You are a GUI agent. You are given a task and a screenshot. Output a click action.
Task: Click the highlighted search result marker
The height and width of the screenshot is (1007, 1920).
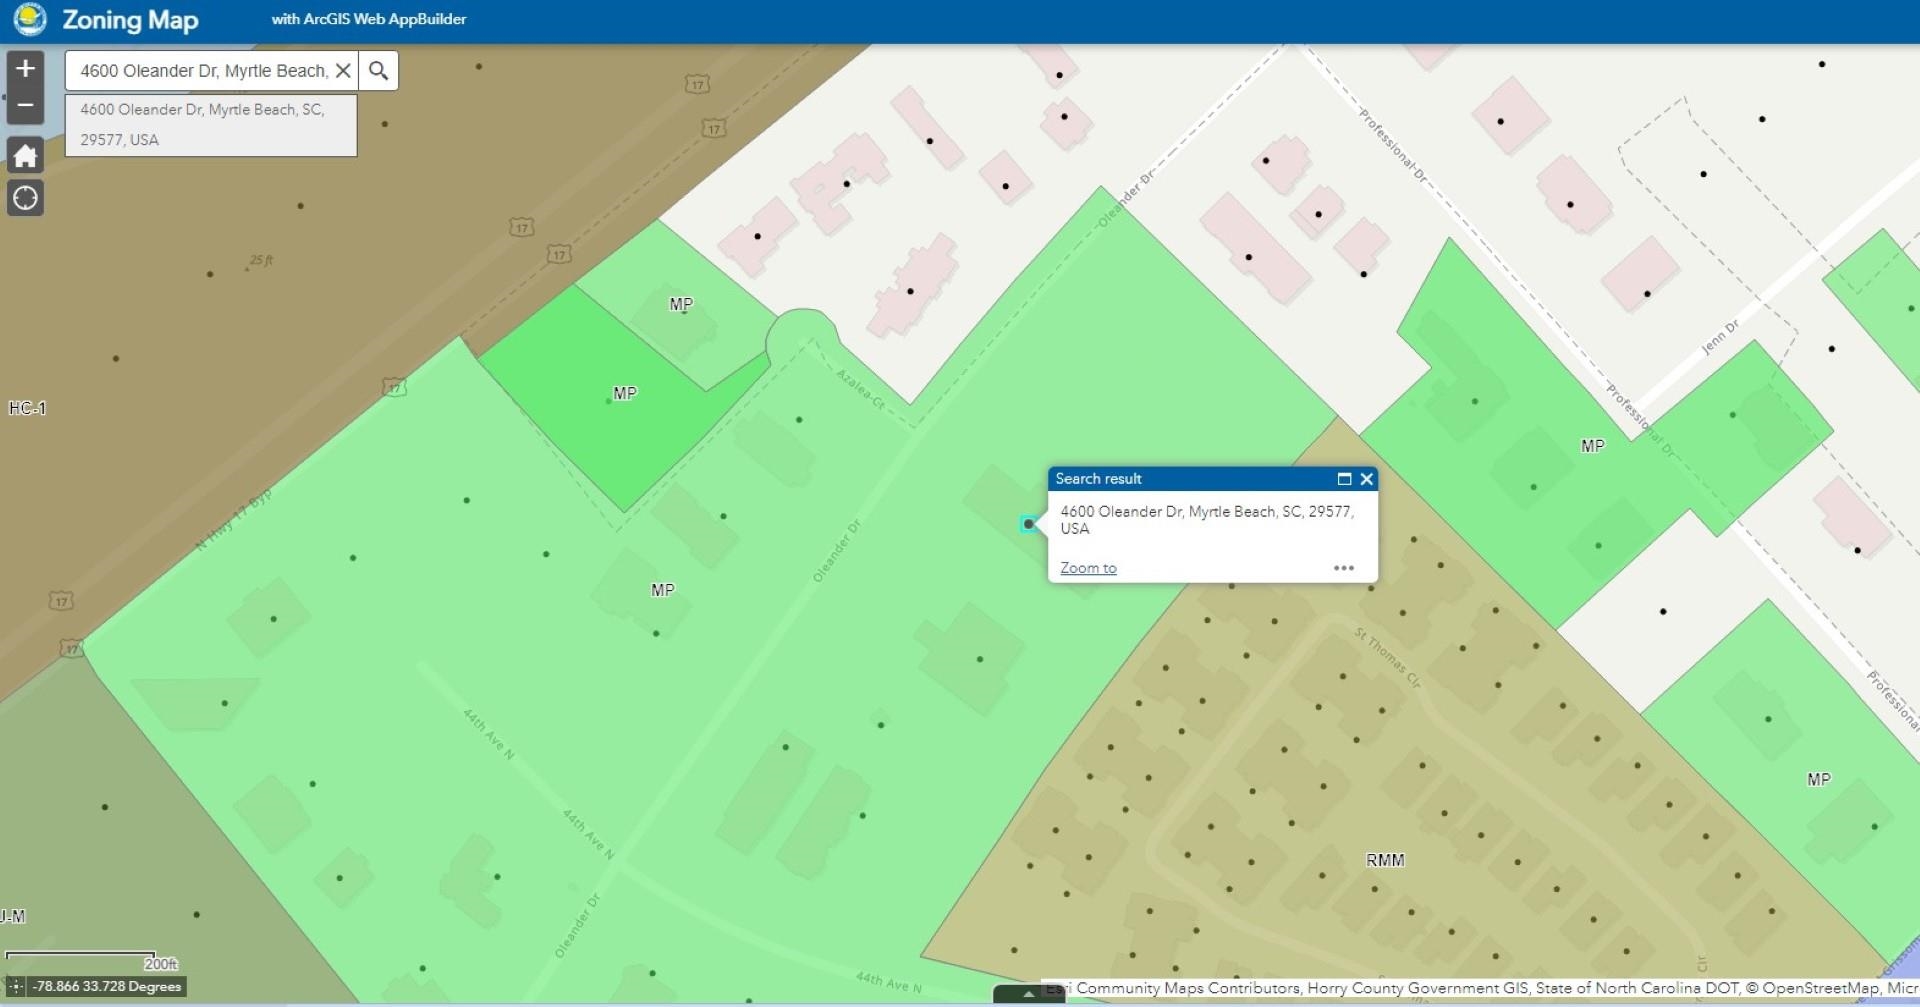[x=1028, y=524]
